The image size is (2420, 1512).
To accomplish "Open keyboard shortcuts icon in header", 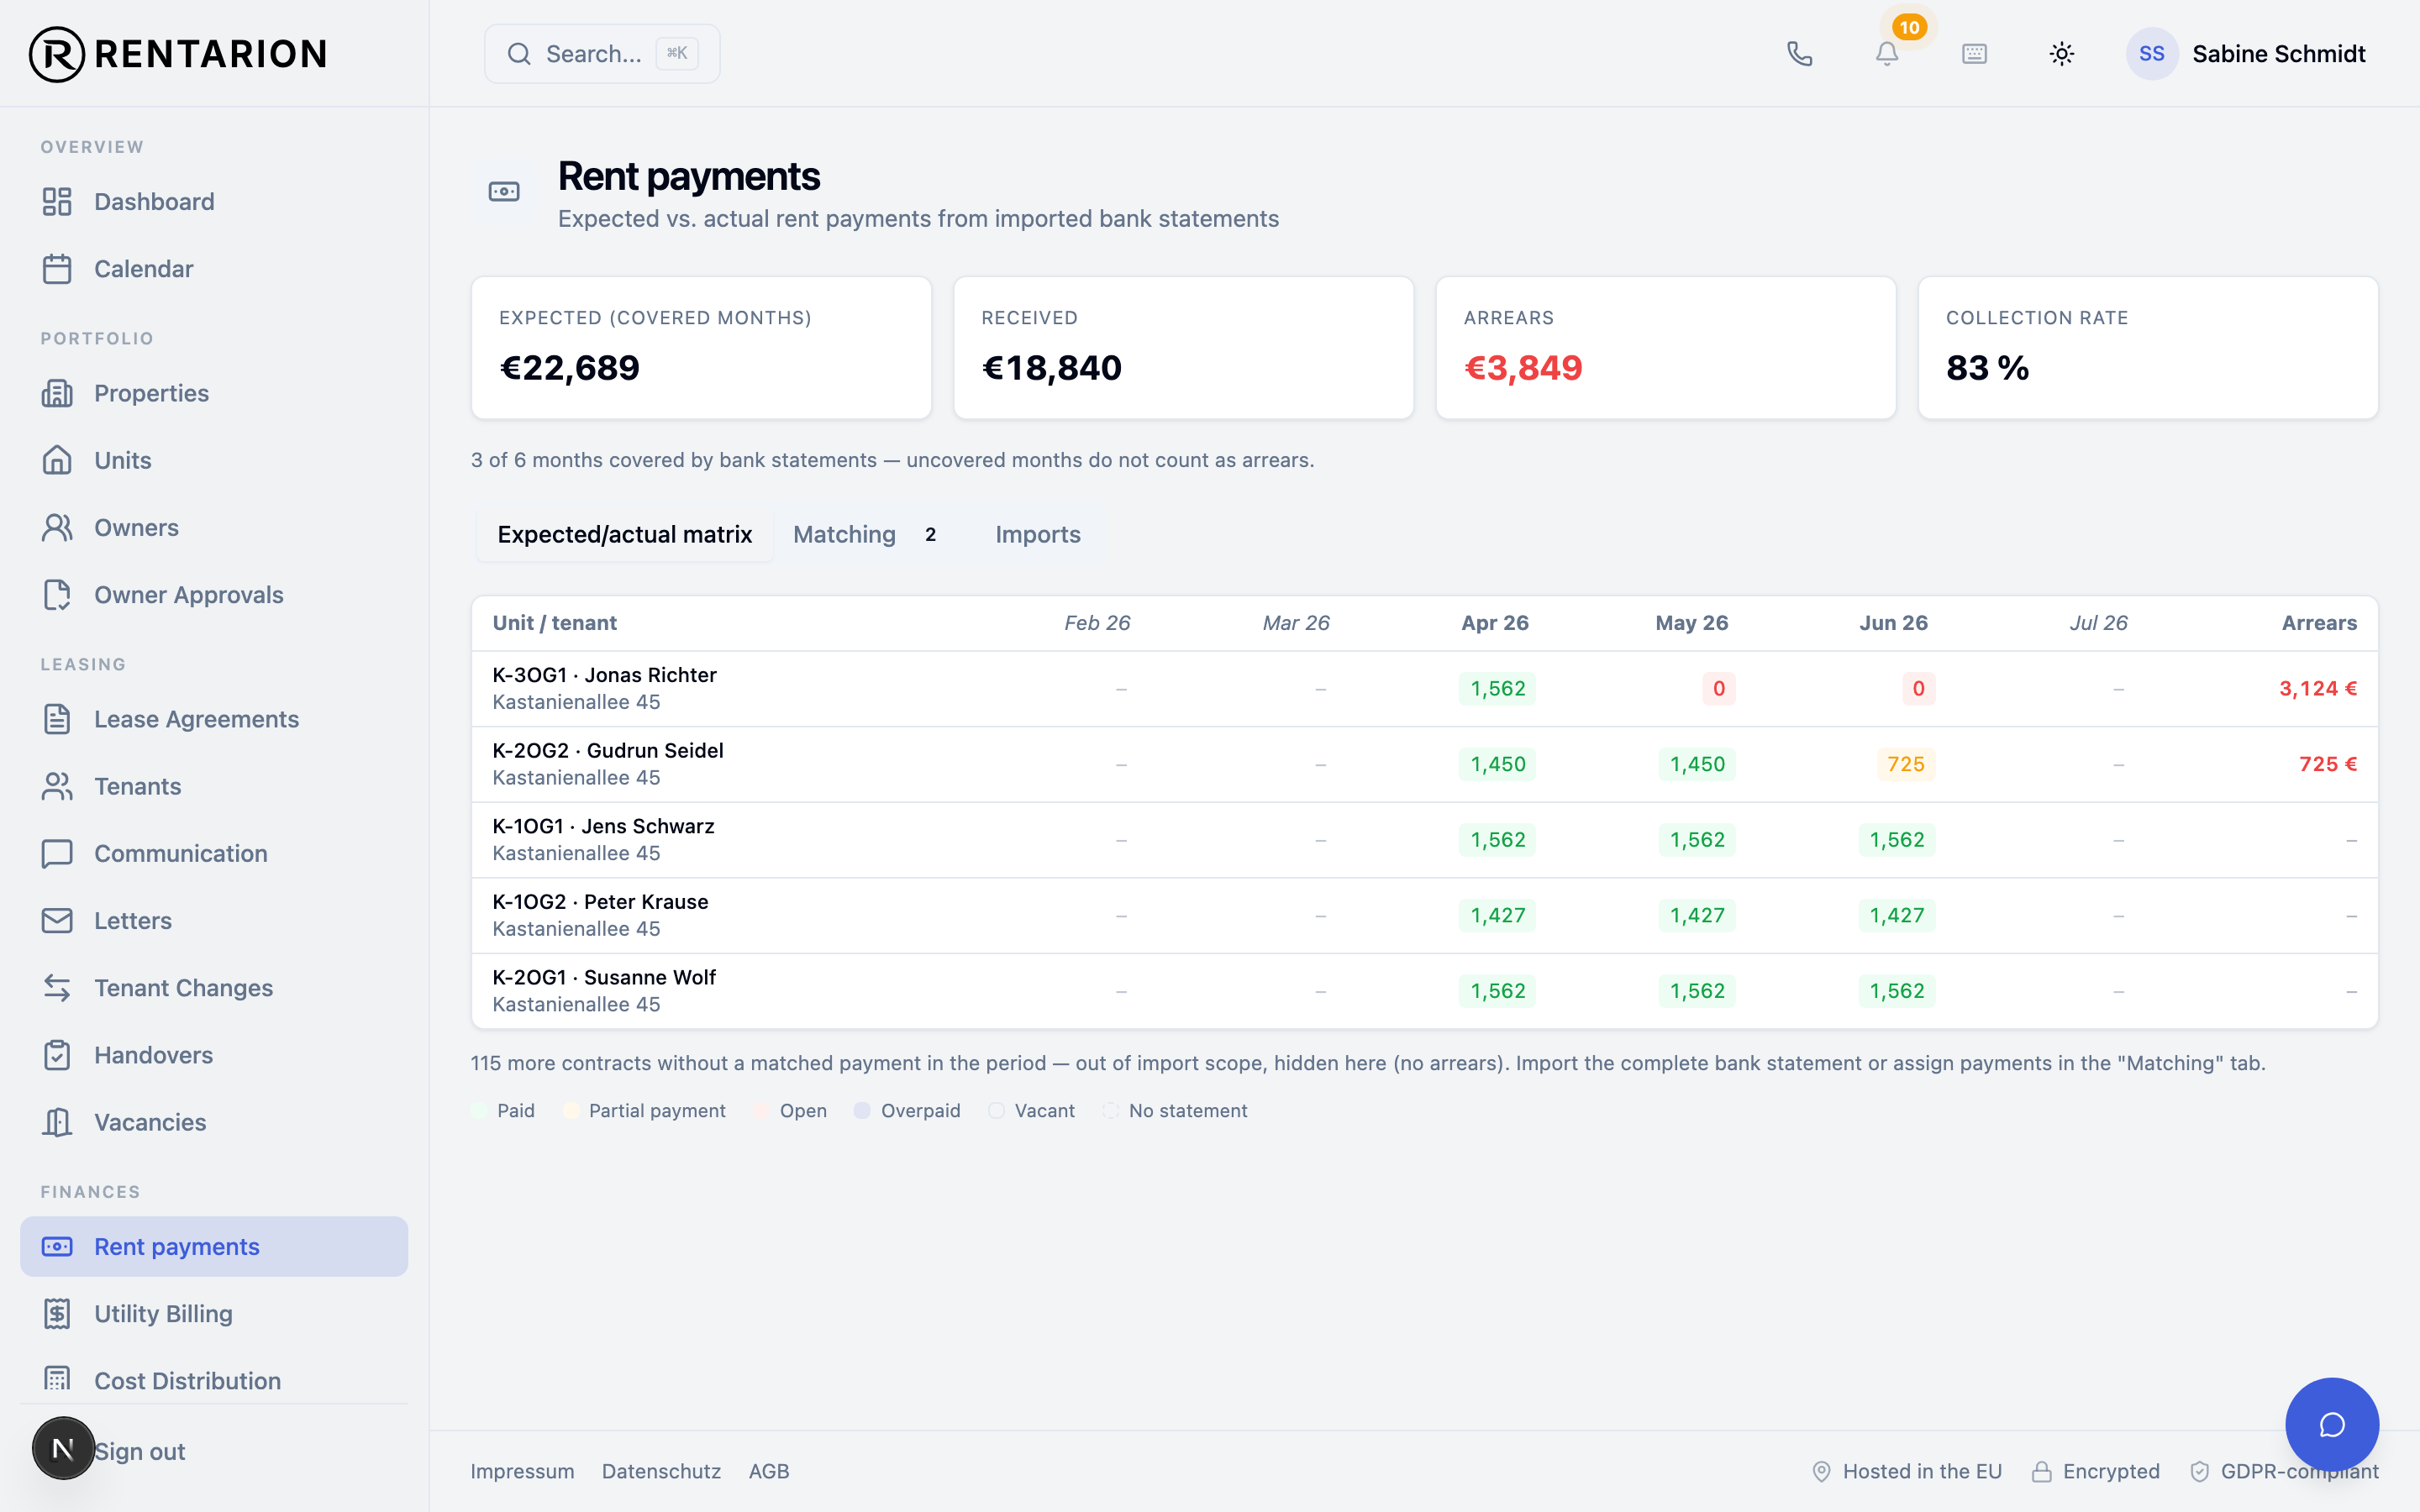I will 1974,54.
